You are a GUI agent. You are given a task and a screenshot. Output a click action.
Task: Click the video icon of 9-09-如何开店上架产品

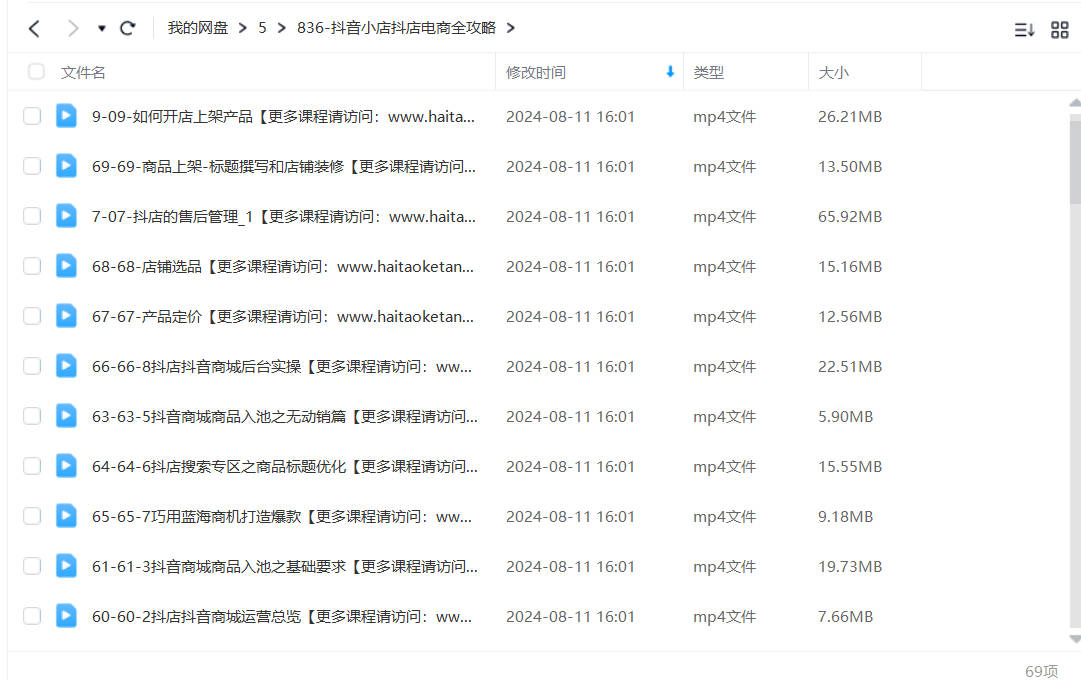(x=66, y=115)
